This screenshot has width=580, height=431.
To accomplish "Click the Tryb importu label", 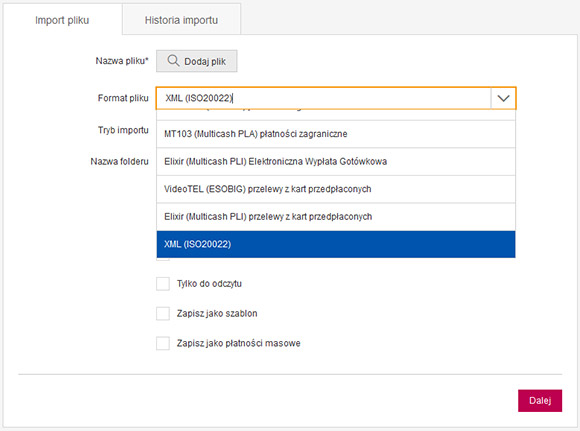I will [x=123, y=130].
